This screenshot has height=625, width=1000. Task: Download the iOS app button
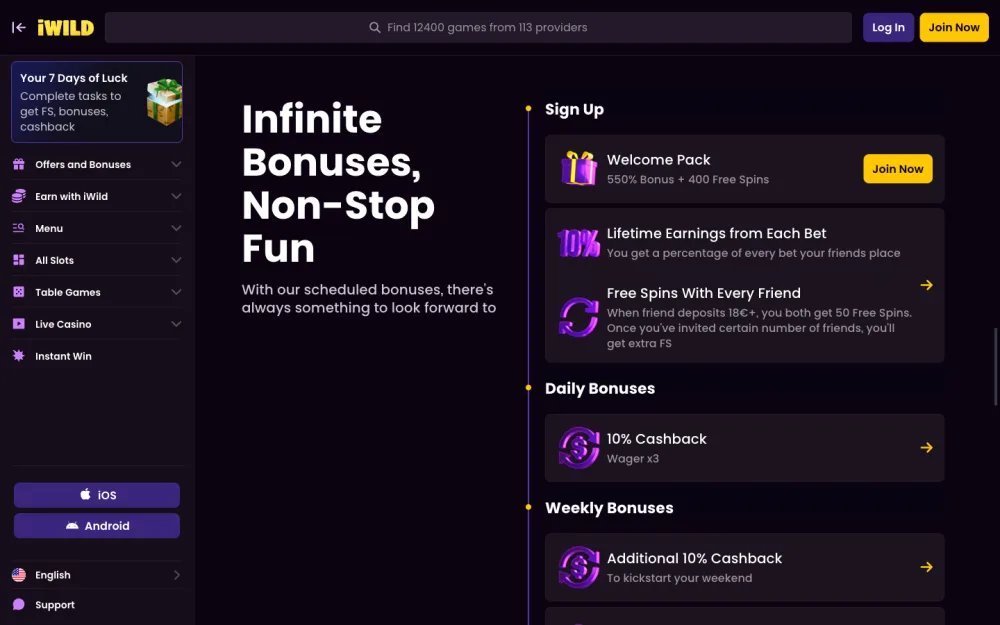point(97,495)
